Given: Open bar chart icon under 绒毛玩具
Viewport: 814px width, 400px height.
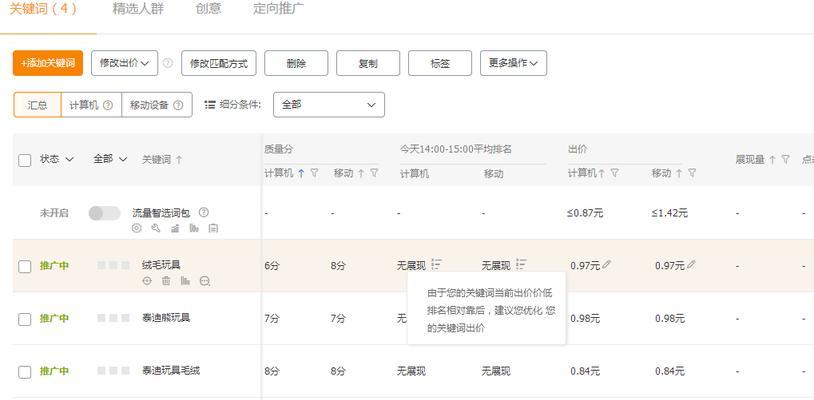Looking at the screenshot, I should point(185,281).
